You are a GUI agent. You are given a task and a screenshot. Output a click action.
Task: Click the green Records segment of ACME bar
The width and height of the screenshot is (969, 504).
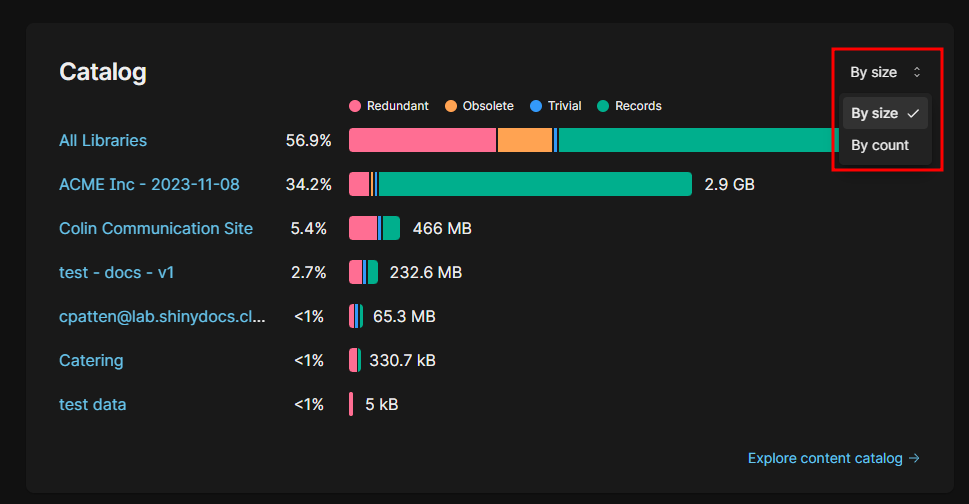coord(535,184)
